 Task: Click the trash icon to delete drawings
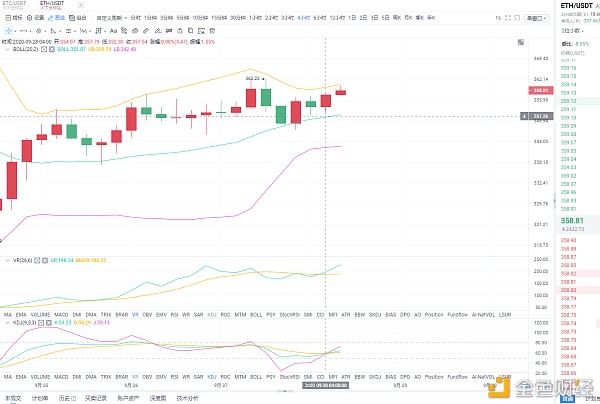[x=212, y=31]
